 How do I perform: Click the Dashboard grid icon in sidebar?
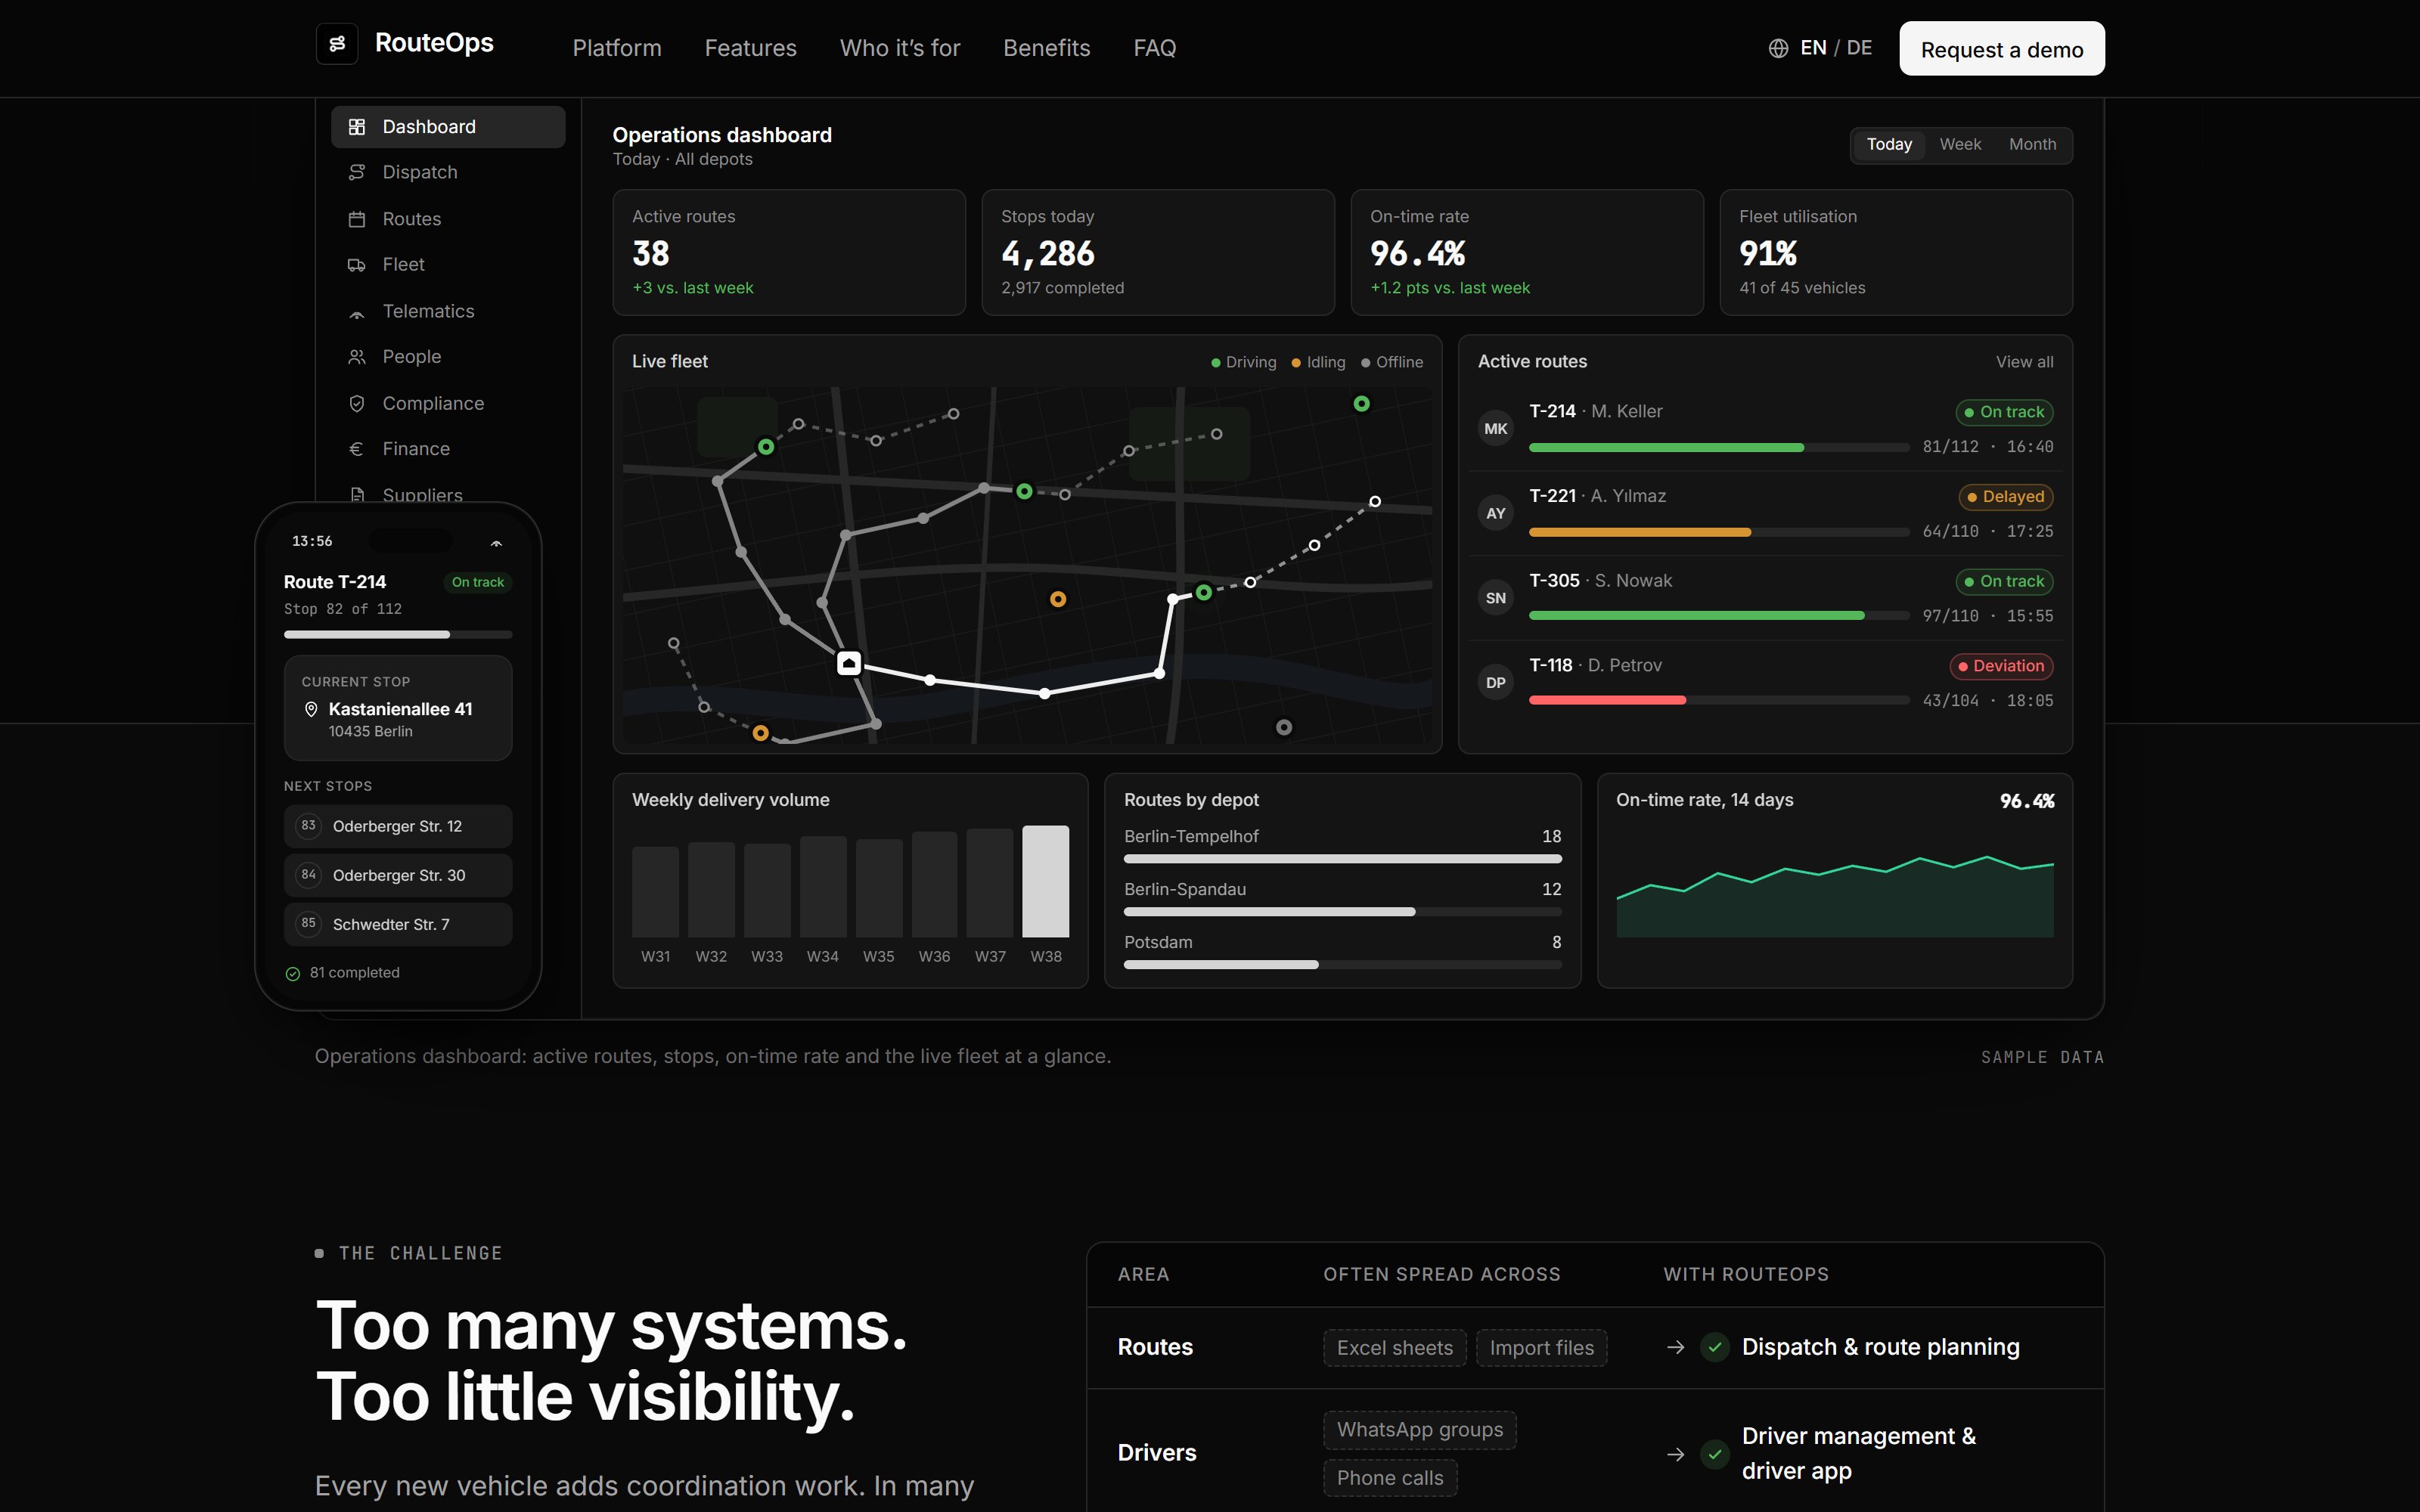tap(357, 127)
